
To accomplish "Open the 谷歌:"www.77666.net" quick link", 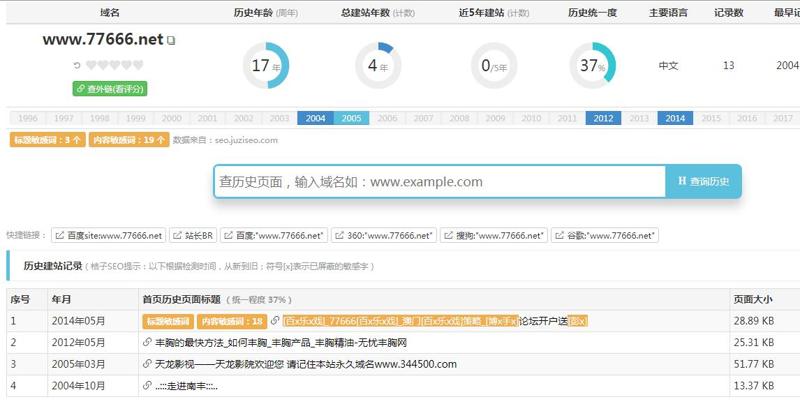I will [x=605, y=235].
